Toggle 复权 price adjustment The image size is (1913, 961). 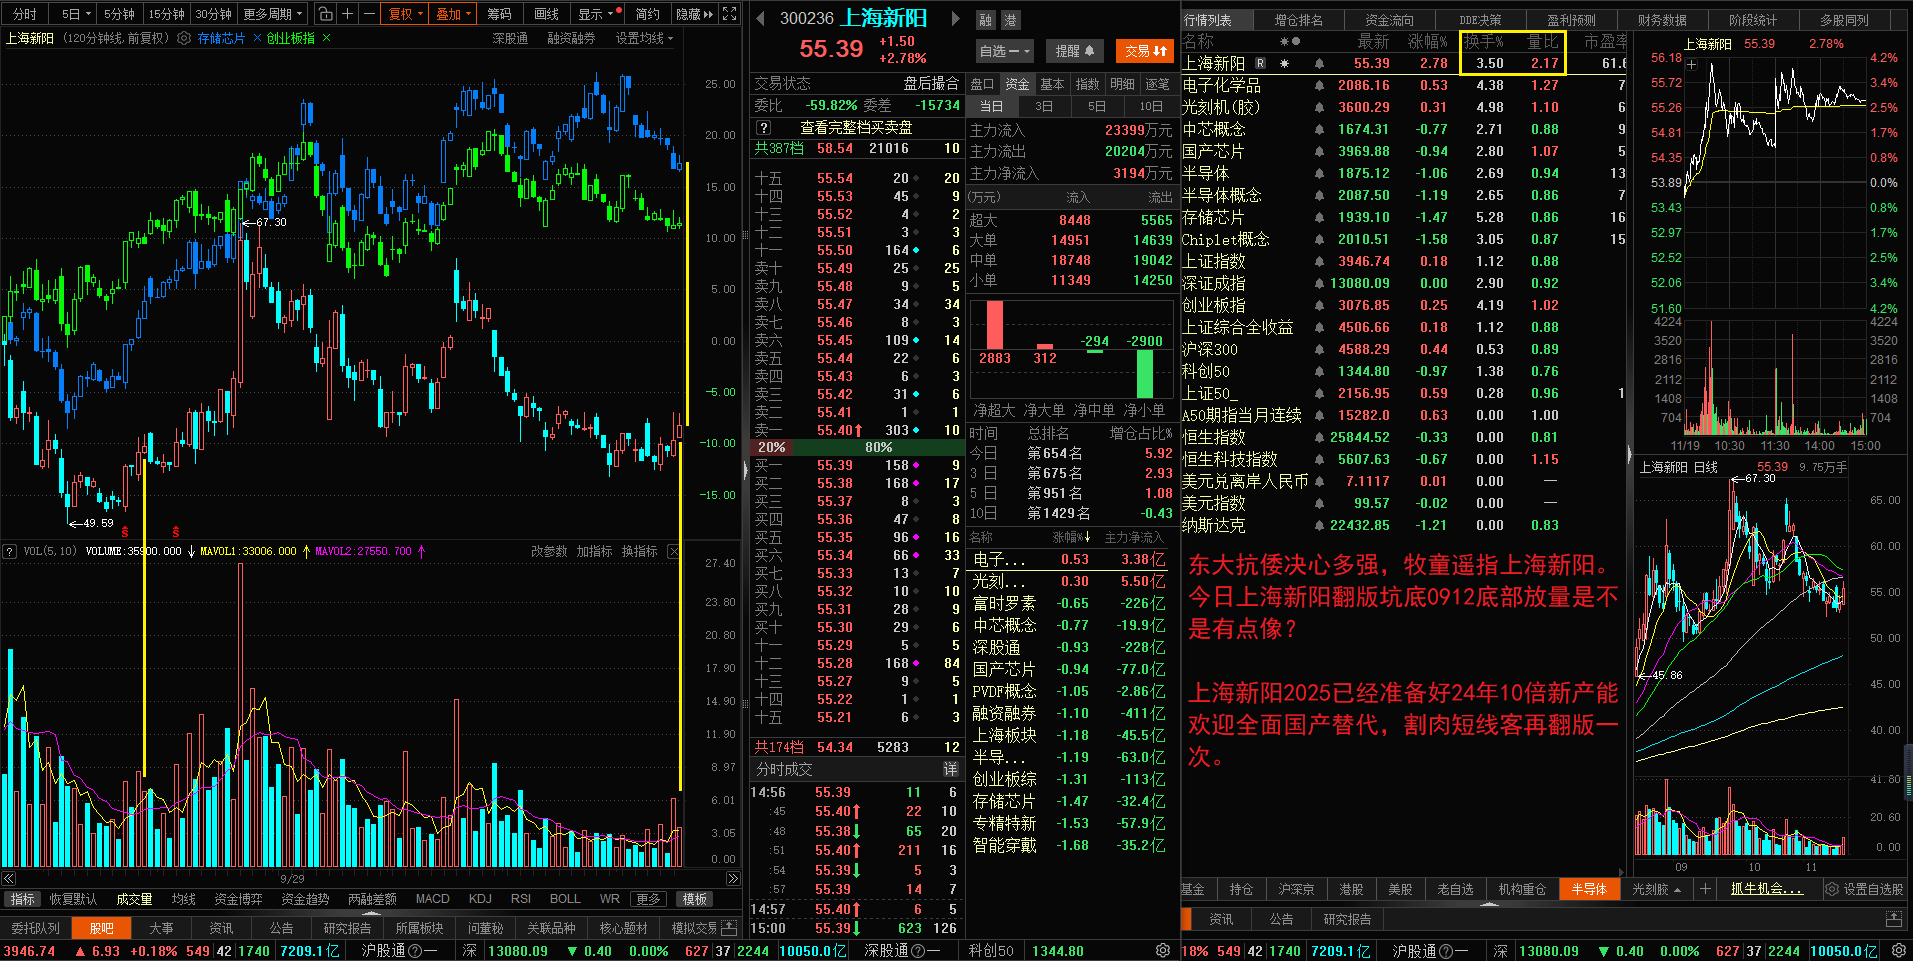click(x=406, y=14)
